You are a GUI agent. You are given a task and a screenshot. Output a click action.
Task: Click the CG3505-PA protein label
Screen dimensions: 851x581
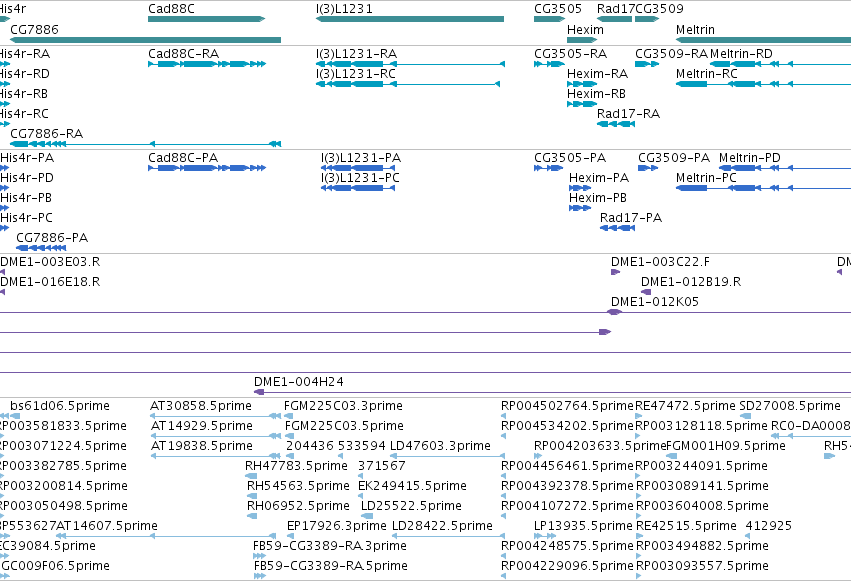tap(570, 158)
